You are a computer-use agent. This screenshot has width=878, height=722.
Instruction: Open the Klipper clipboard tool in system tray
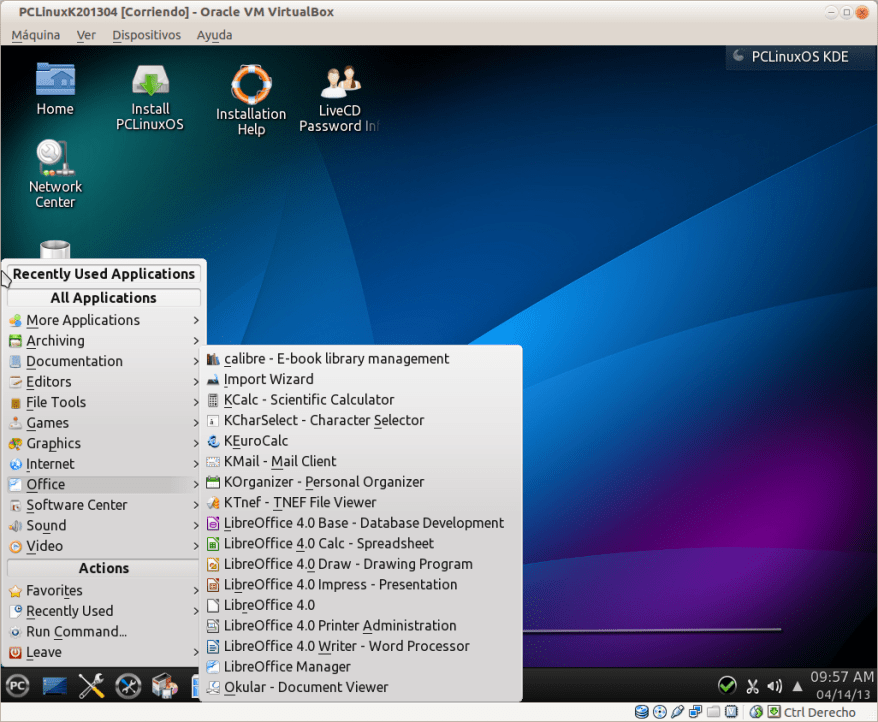[x=752, y=686]
